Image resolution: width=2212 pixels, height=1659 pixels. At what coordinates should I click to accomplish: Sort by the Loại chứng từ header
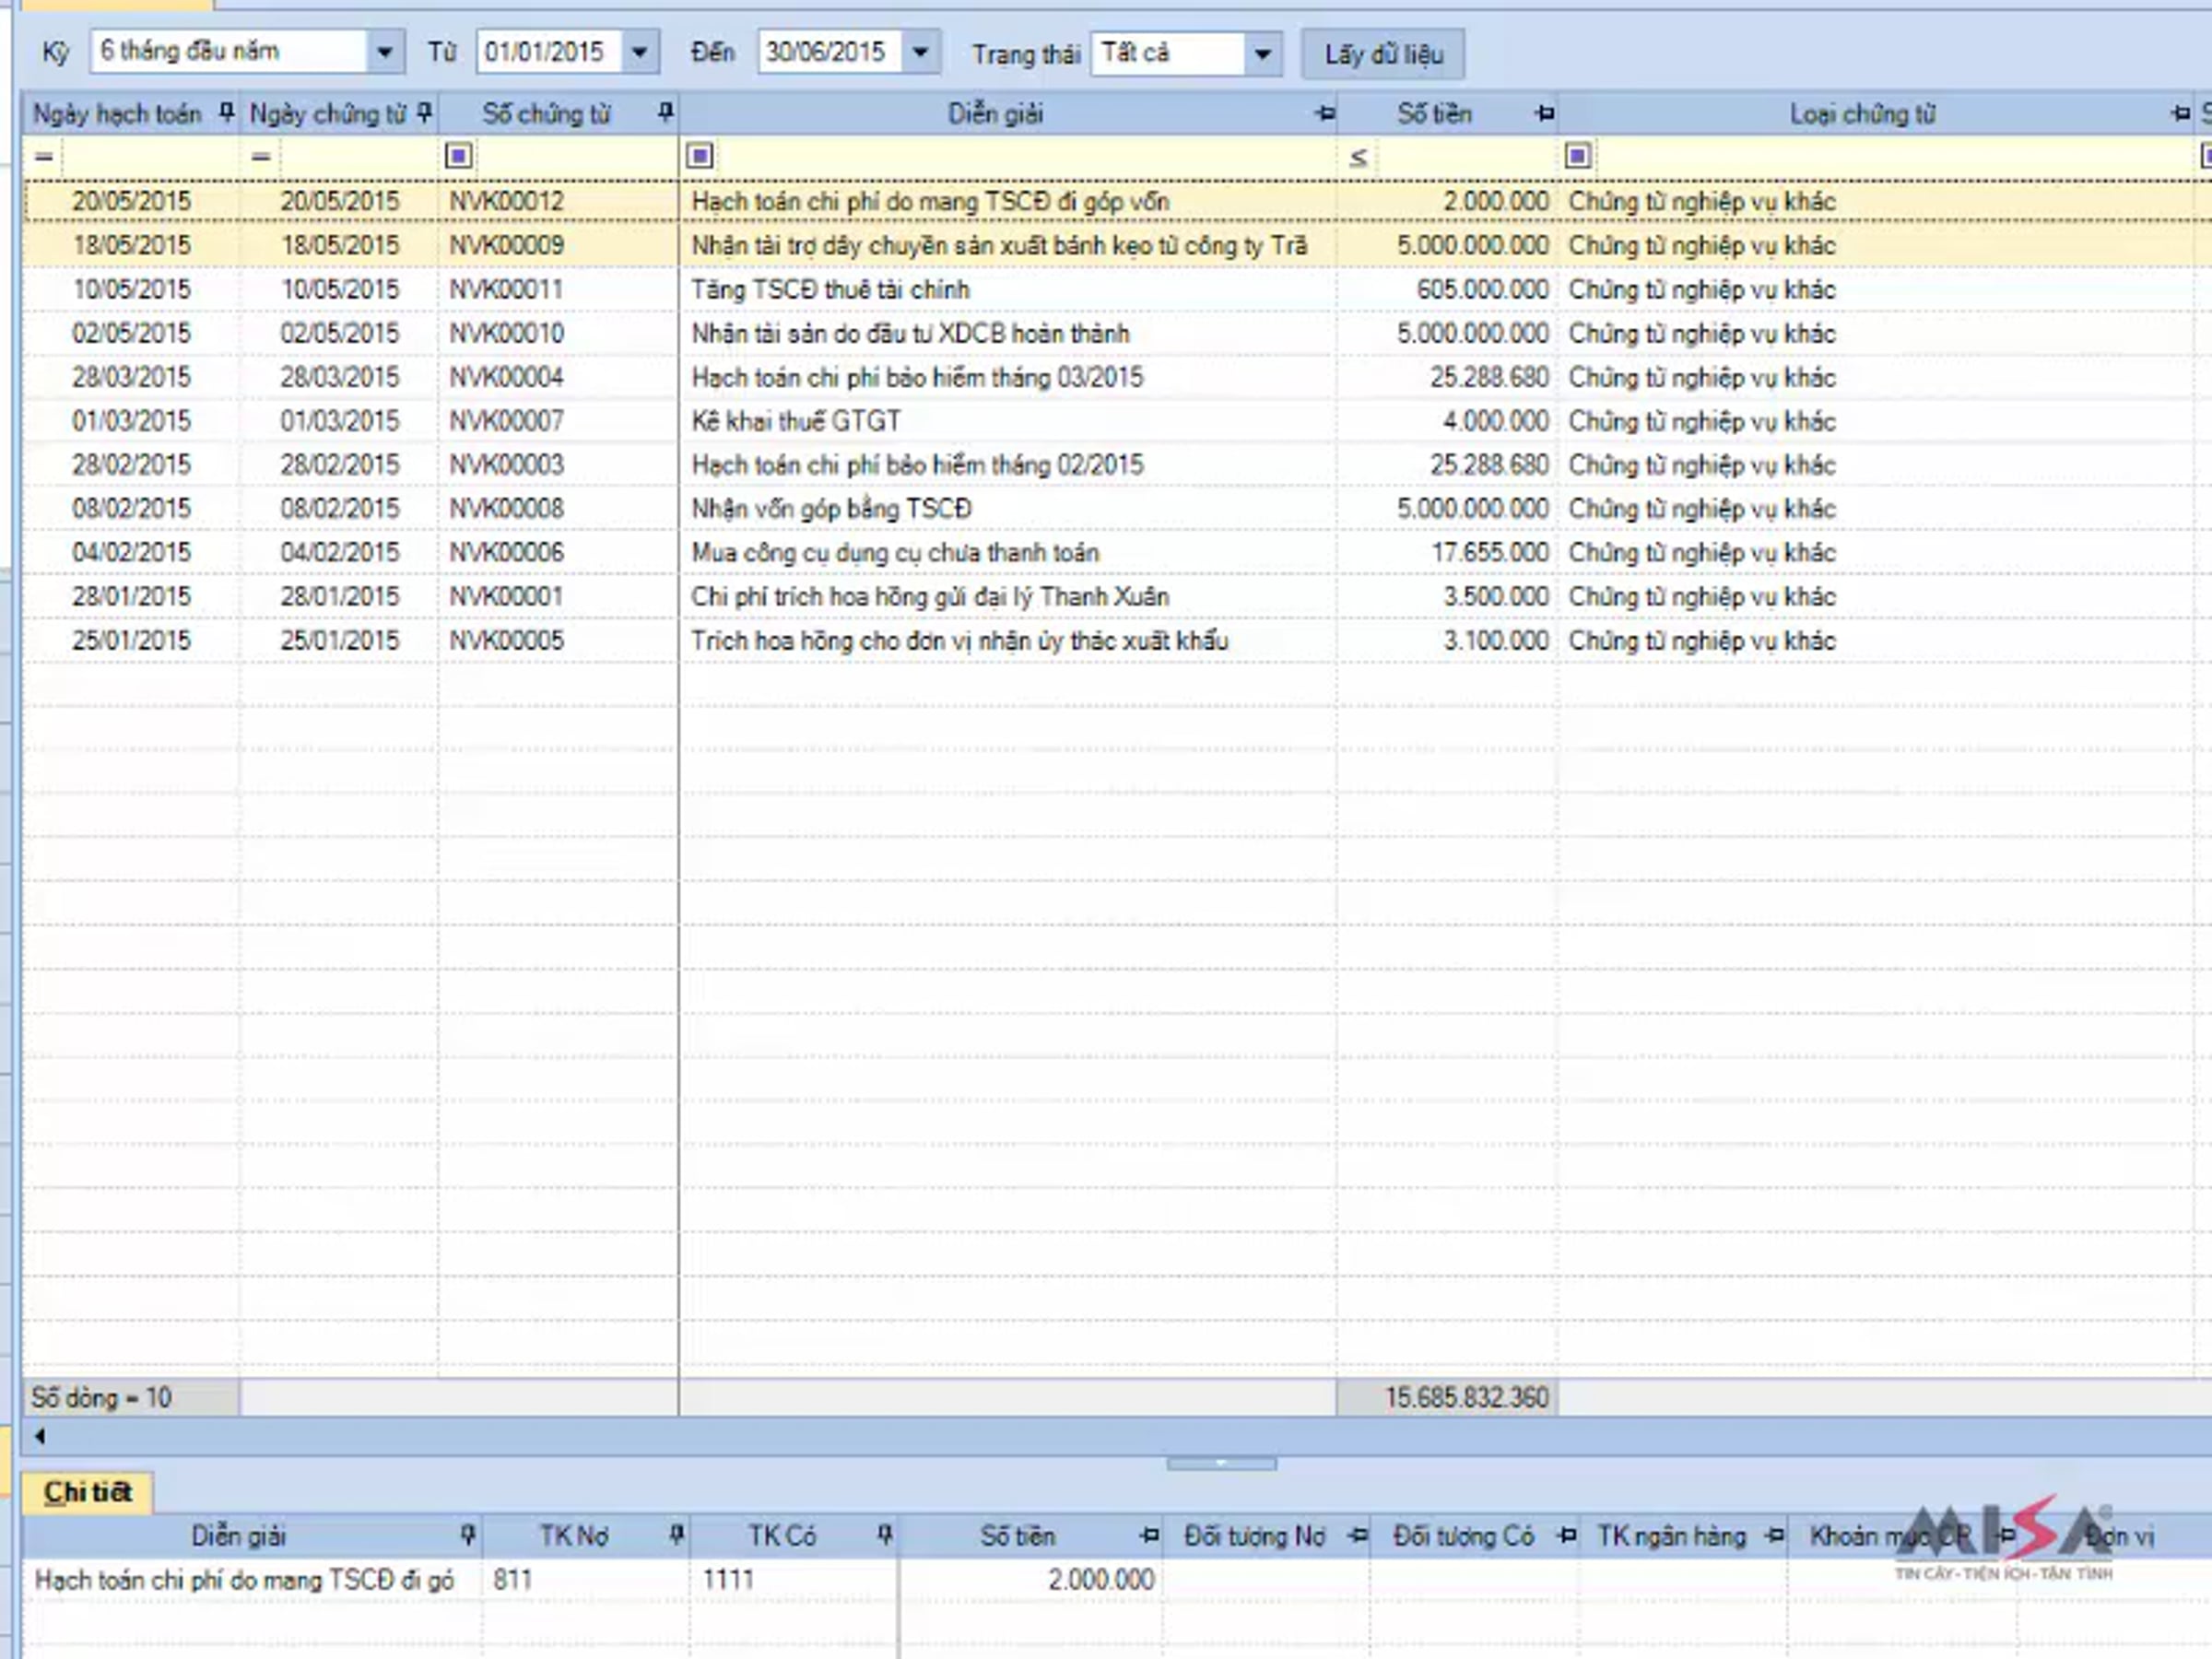tap(1863, 114)
